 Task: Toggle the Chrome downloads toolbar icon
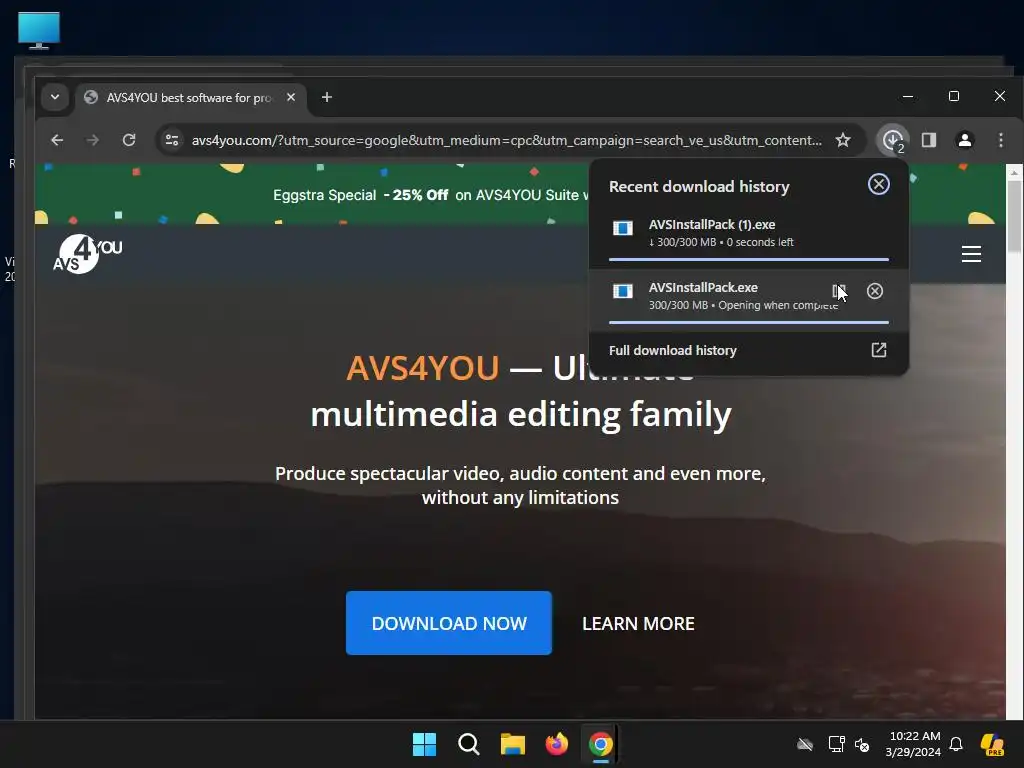point(893,140)
